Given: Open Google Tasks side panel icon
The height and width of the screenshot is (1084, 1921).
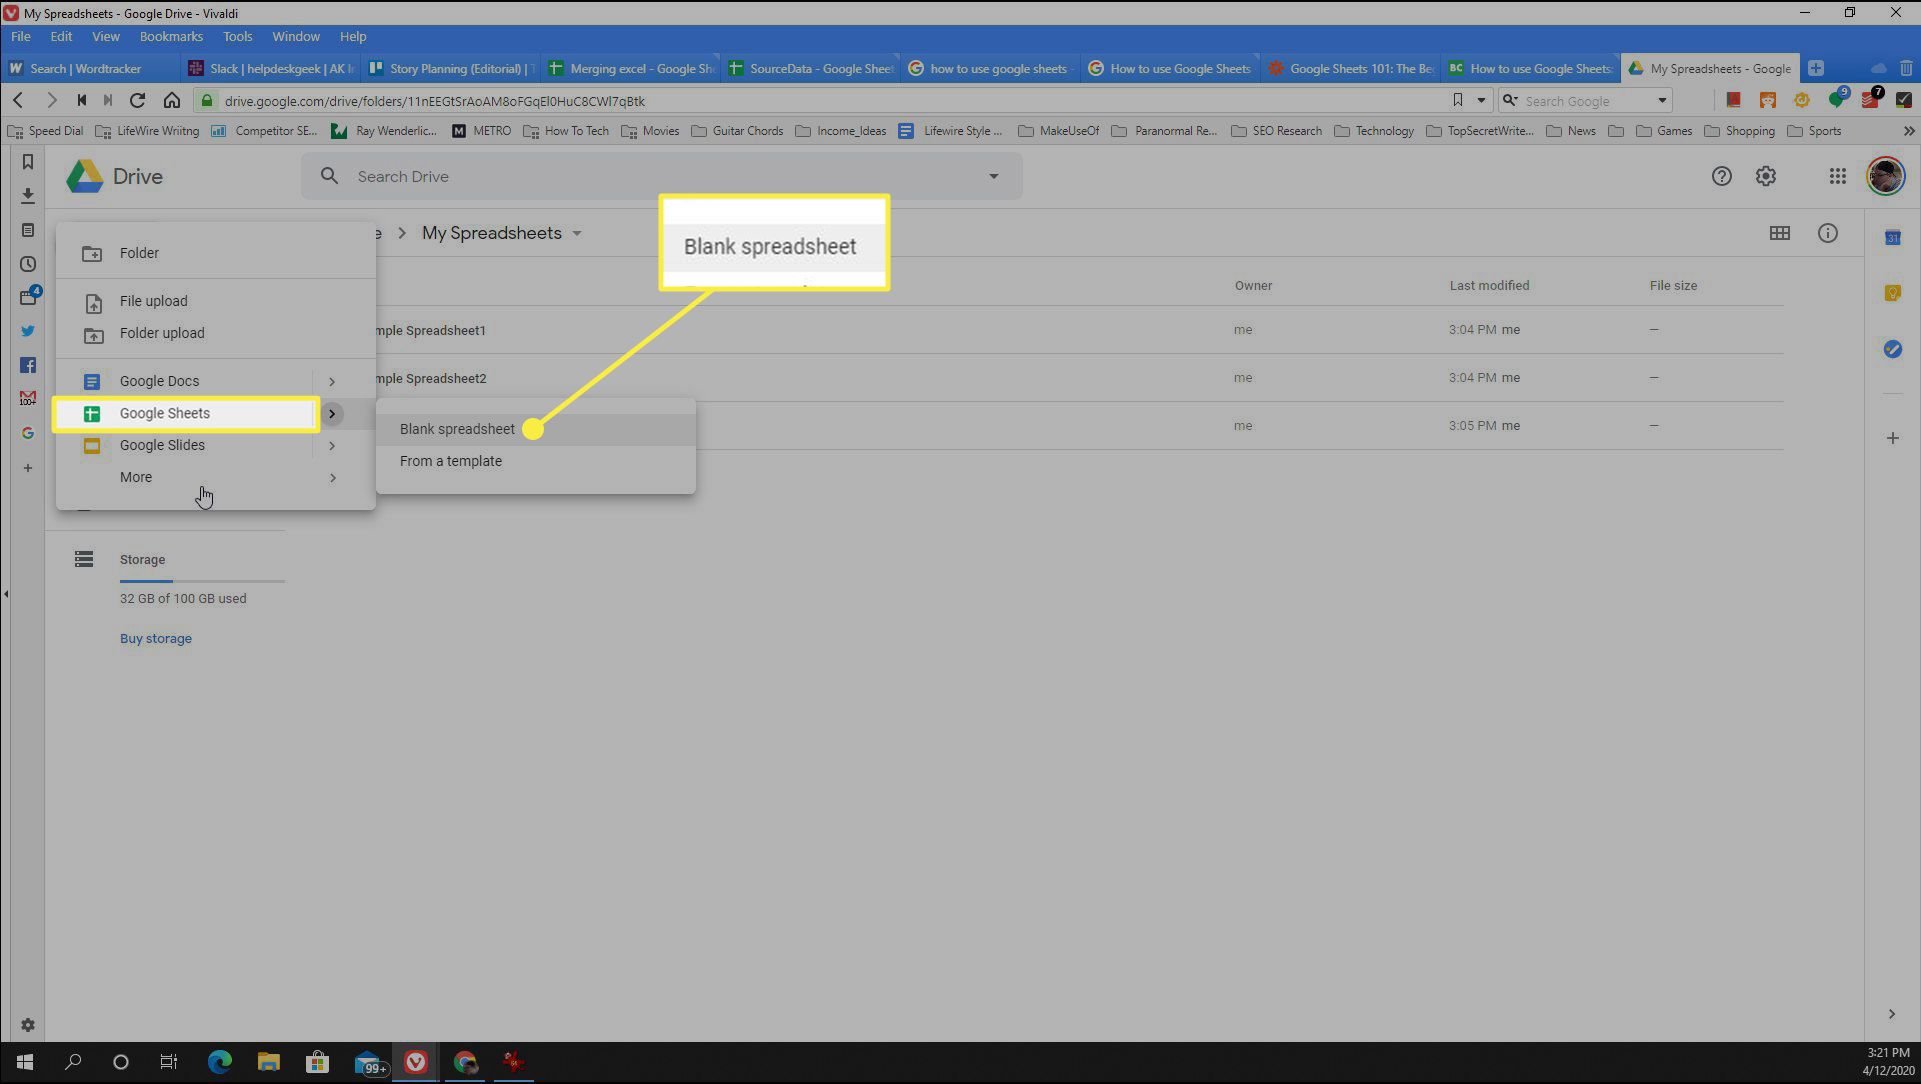Looking at the screenshot, I should [1892, 349].
